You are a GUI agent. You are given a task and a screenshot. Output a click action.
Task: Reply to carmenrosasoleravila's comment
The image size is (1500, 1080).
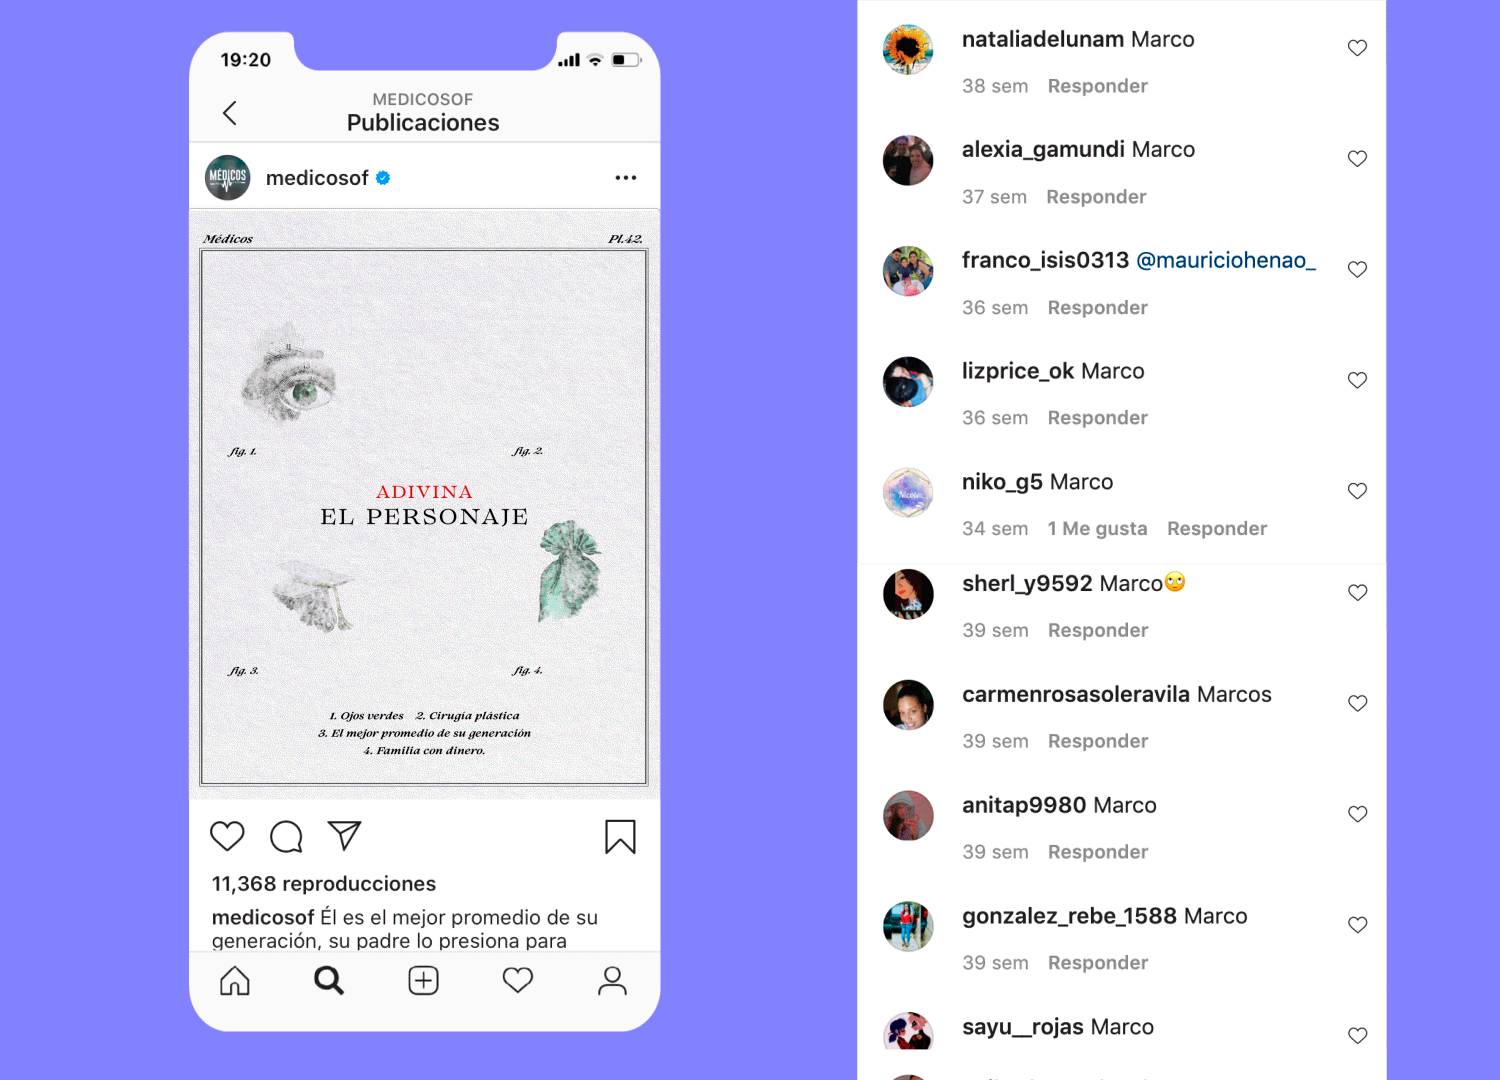pos(1098,741)
